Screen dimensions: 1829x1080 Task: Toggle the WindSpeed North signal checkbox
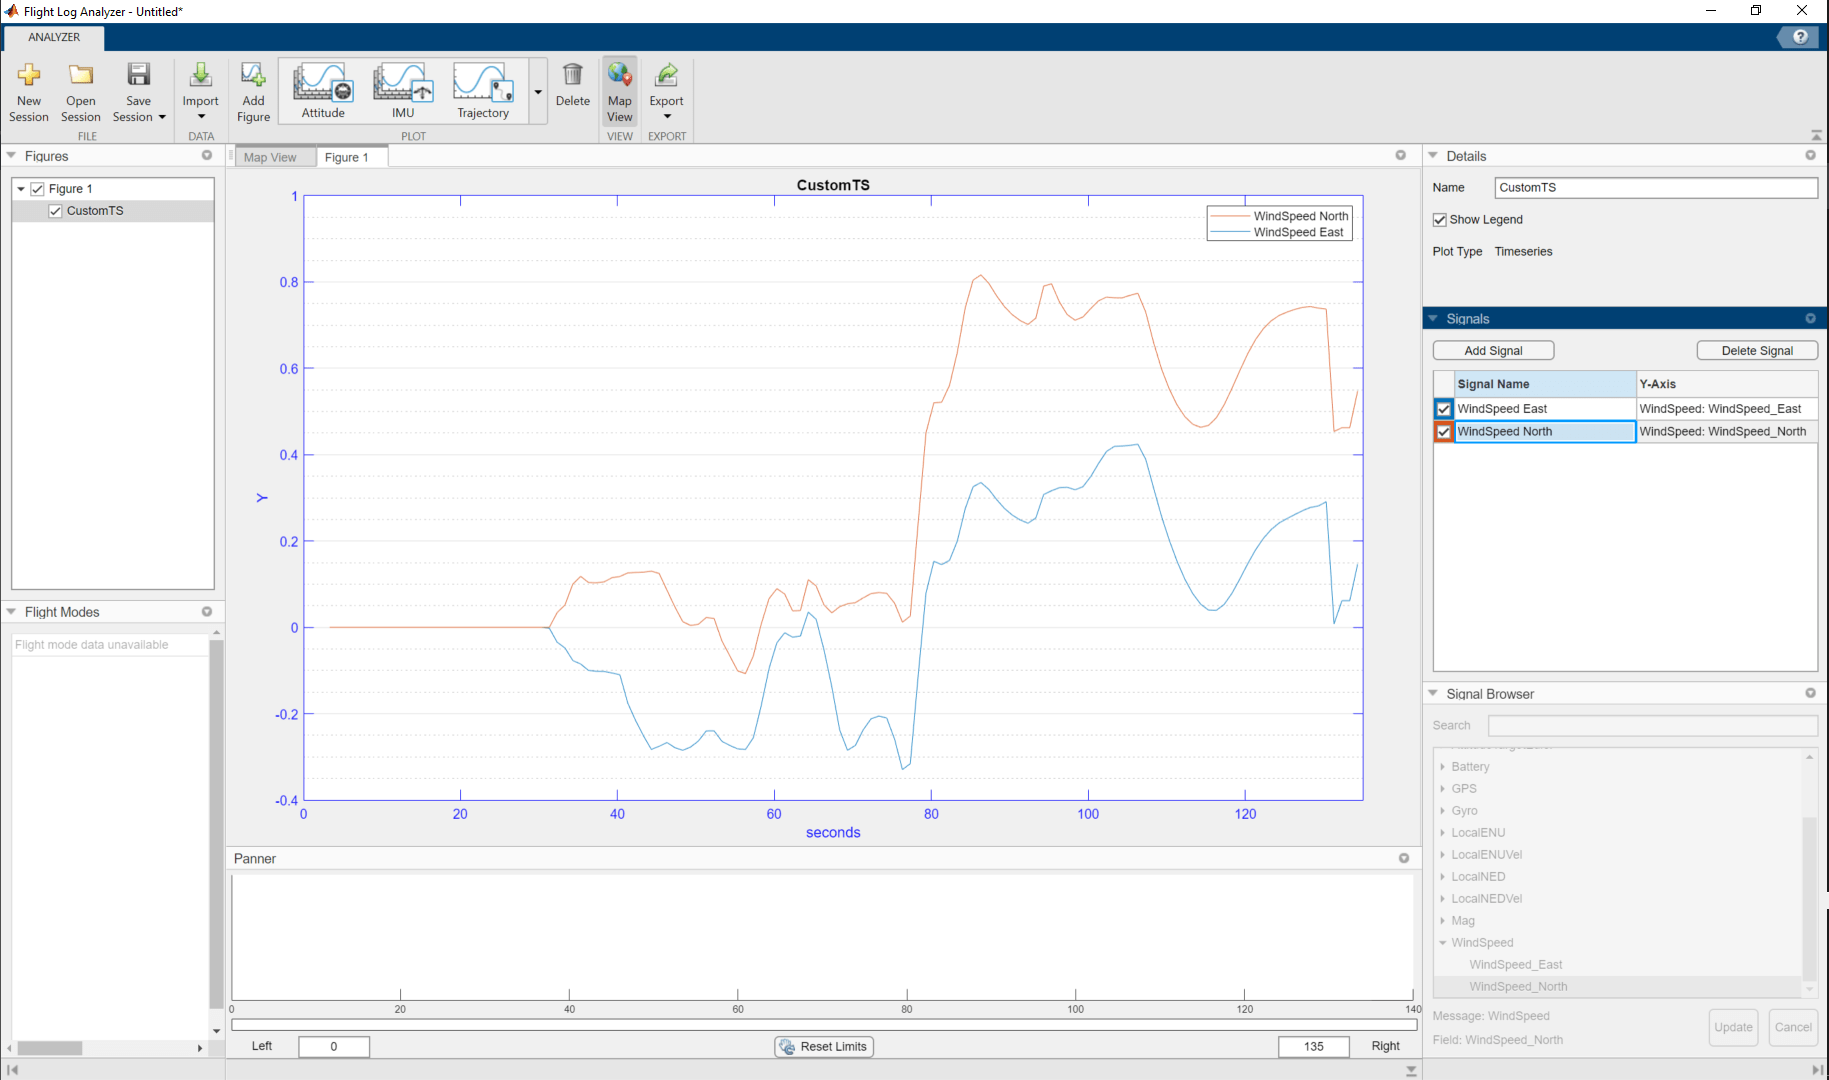[x=1444, y=432]
